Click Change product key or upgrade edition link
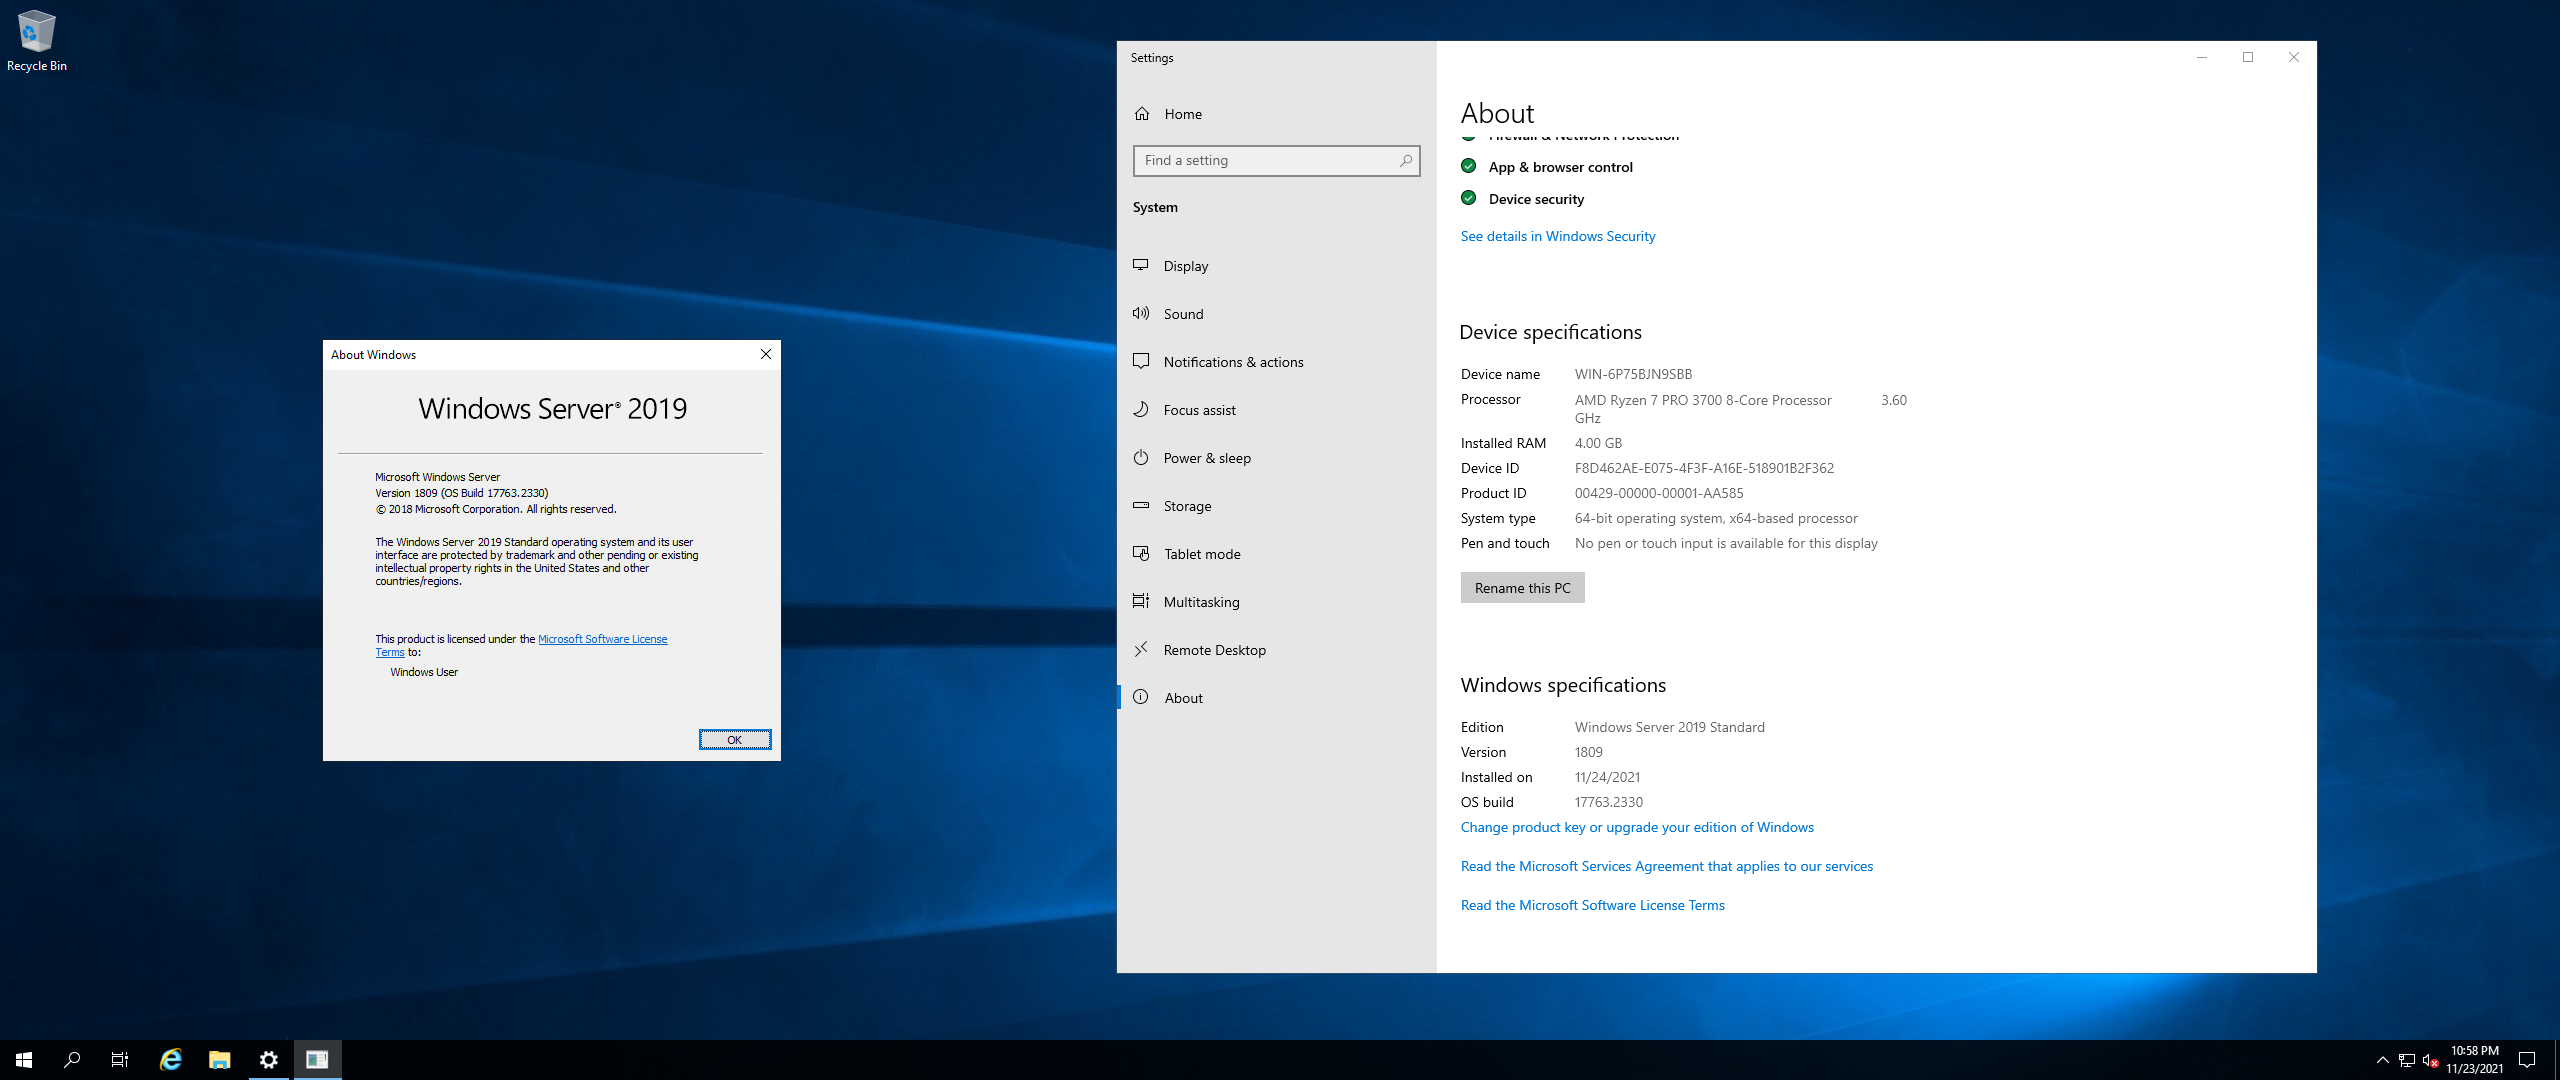Viewport: 2560px width, 1080px height. (x=1637, y=828)
